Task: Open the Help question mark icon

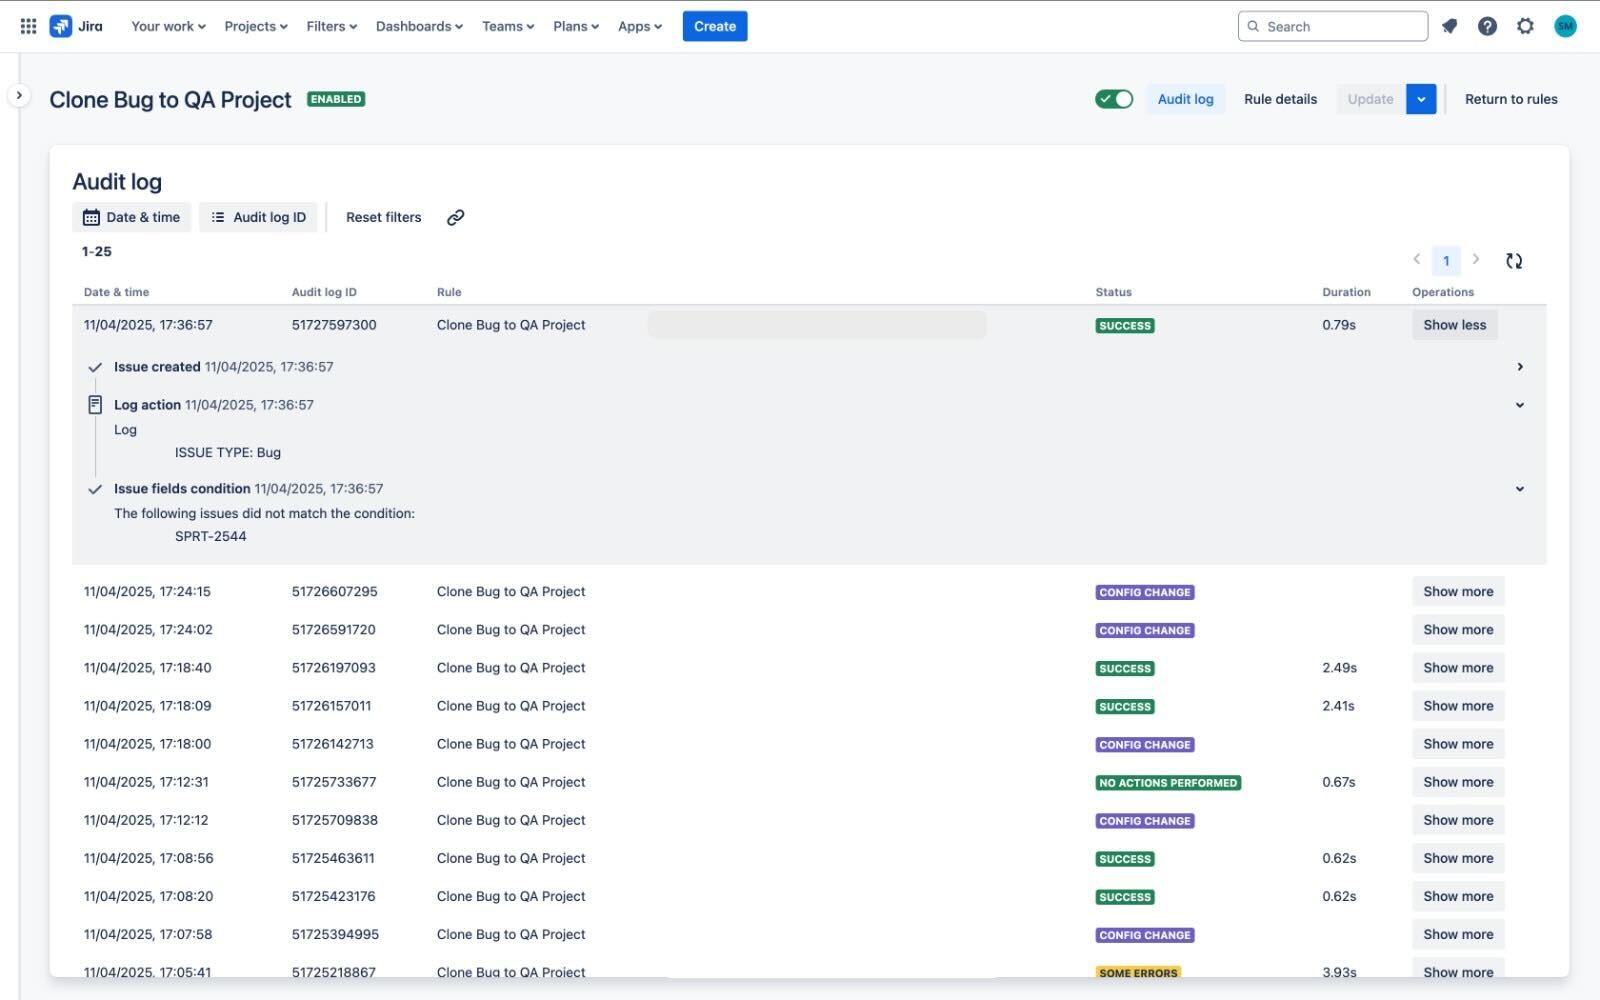Action: (x=1487, y=26)
